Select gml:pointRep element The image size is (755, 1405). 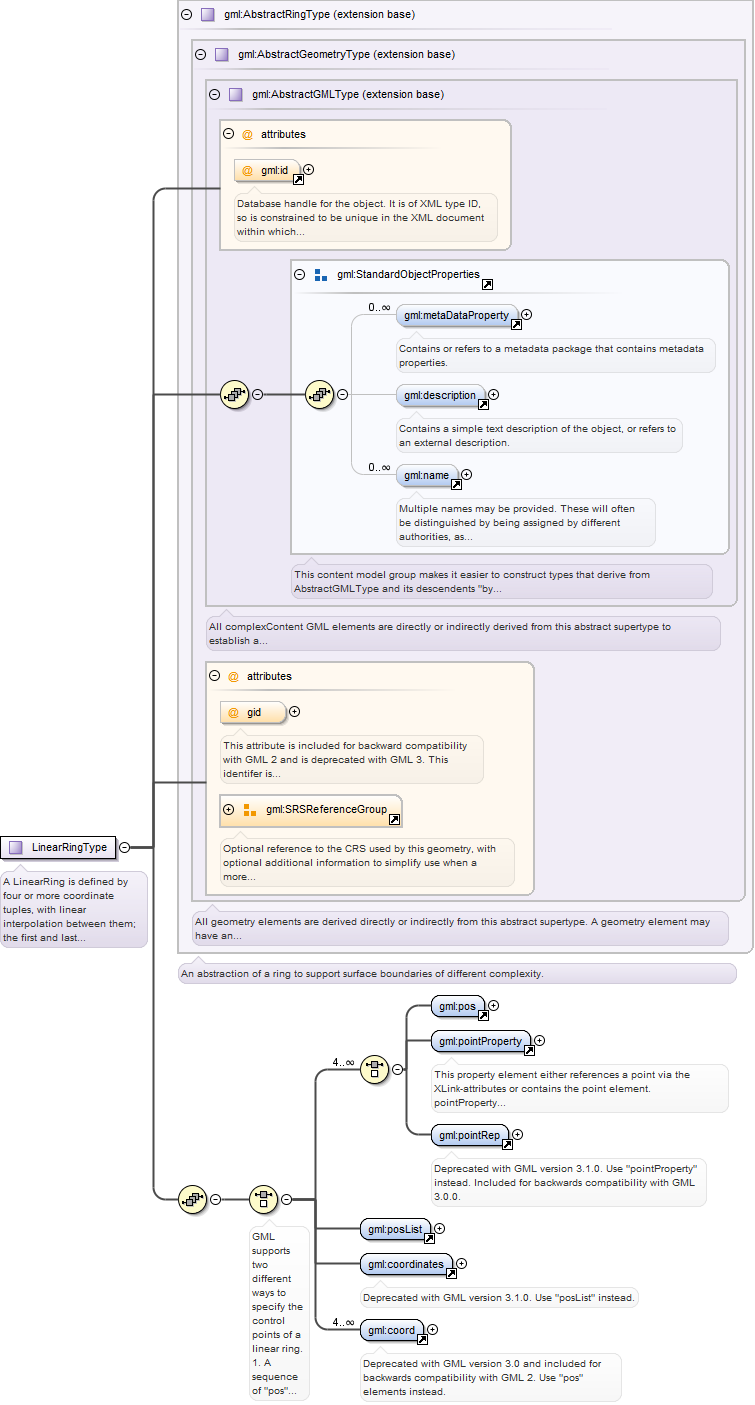[x=470, y=1135]
